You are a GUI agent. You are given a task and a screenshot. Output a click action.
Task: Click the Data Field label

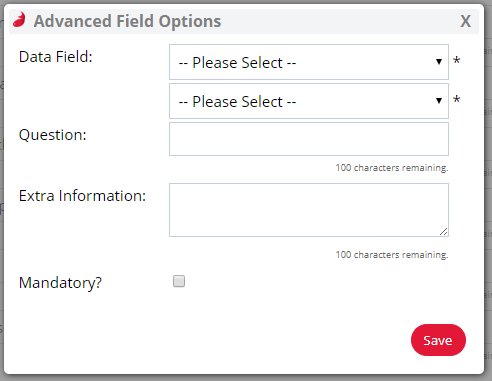[x=56, y=57]
